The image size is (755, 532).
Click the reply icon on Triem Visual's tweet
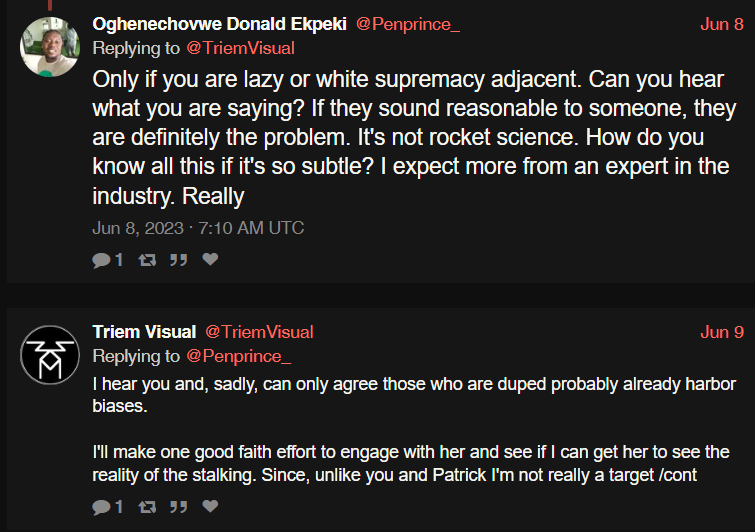(102, 507)
